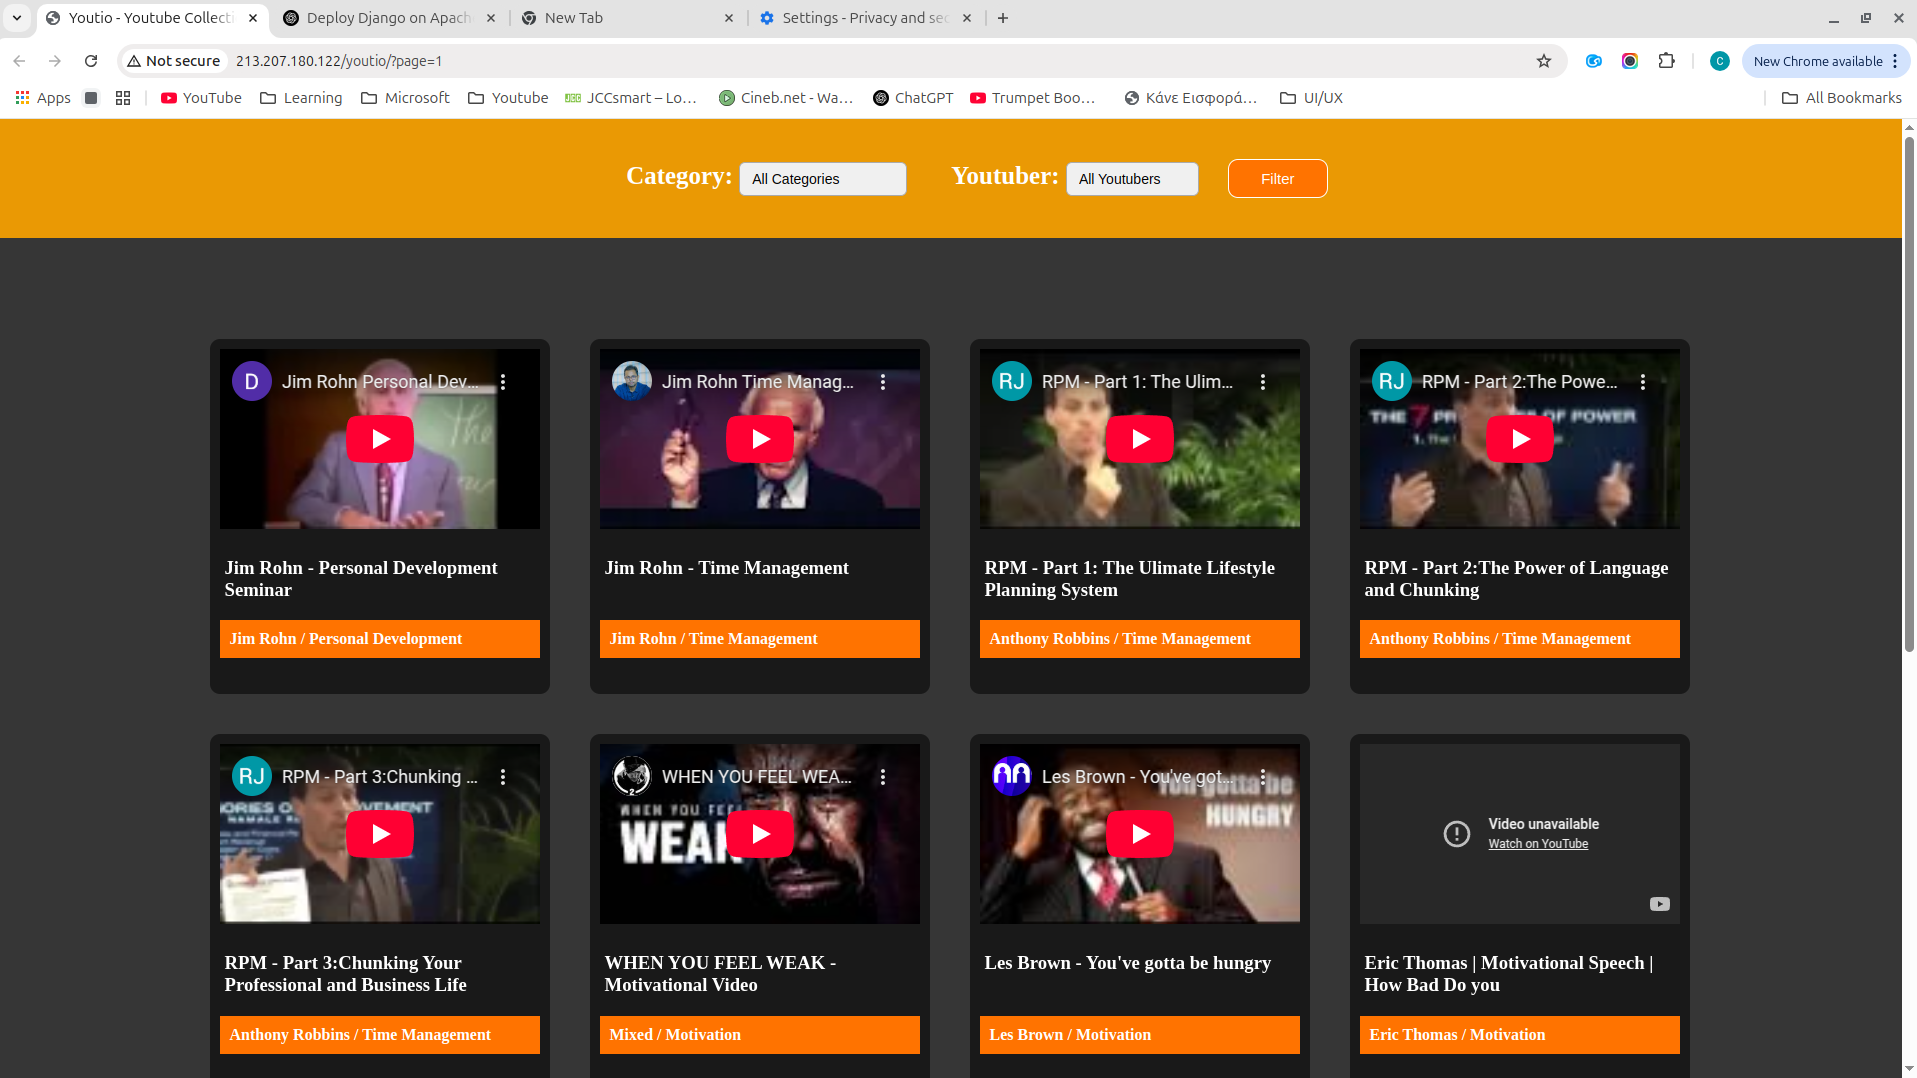Open the Microsoft bookmarks folder

(x=405, y=98)
